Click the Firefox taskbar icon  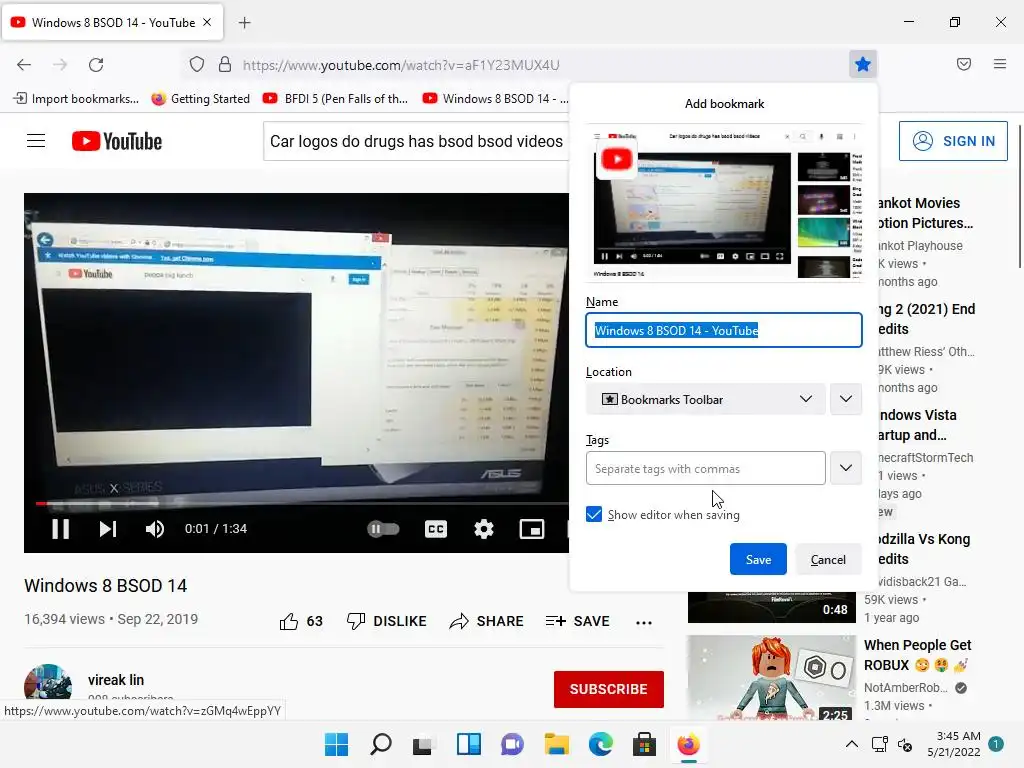(x=688, y=744)
